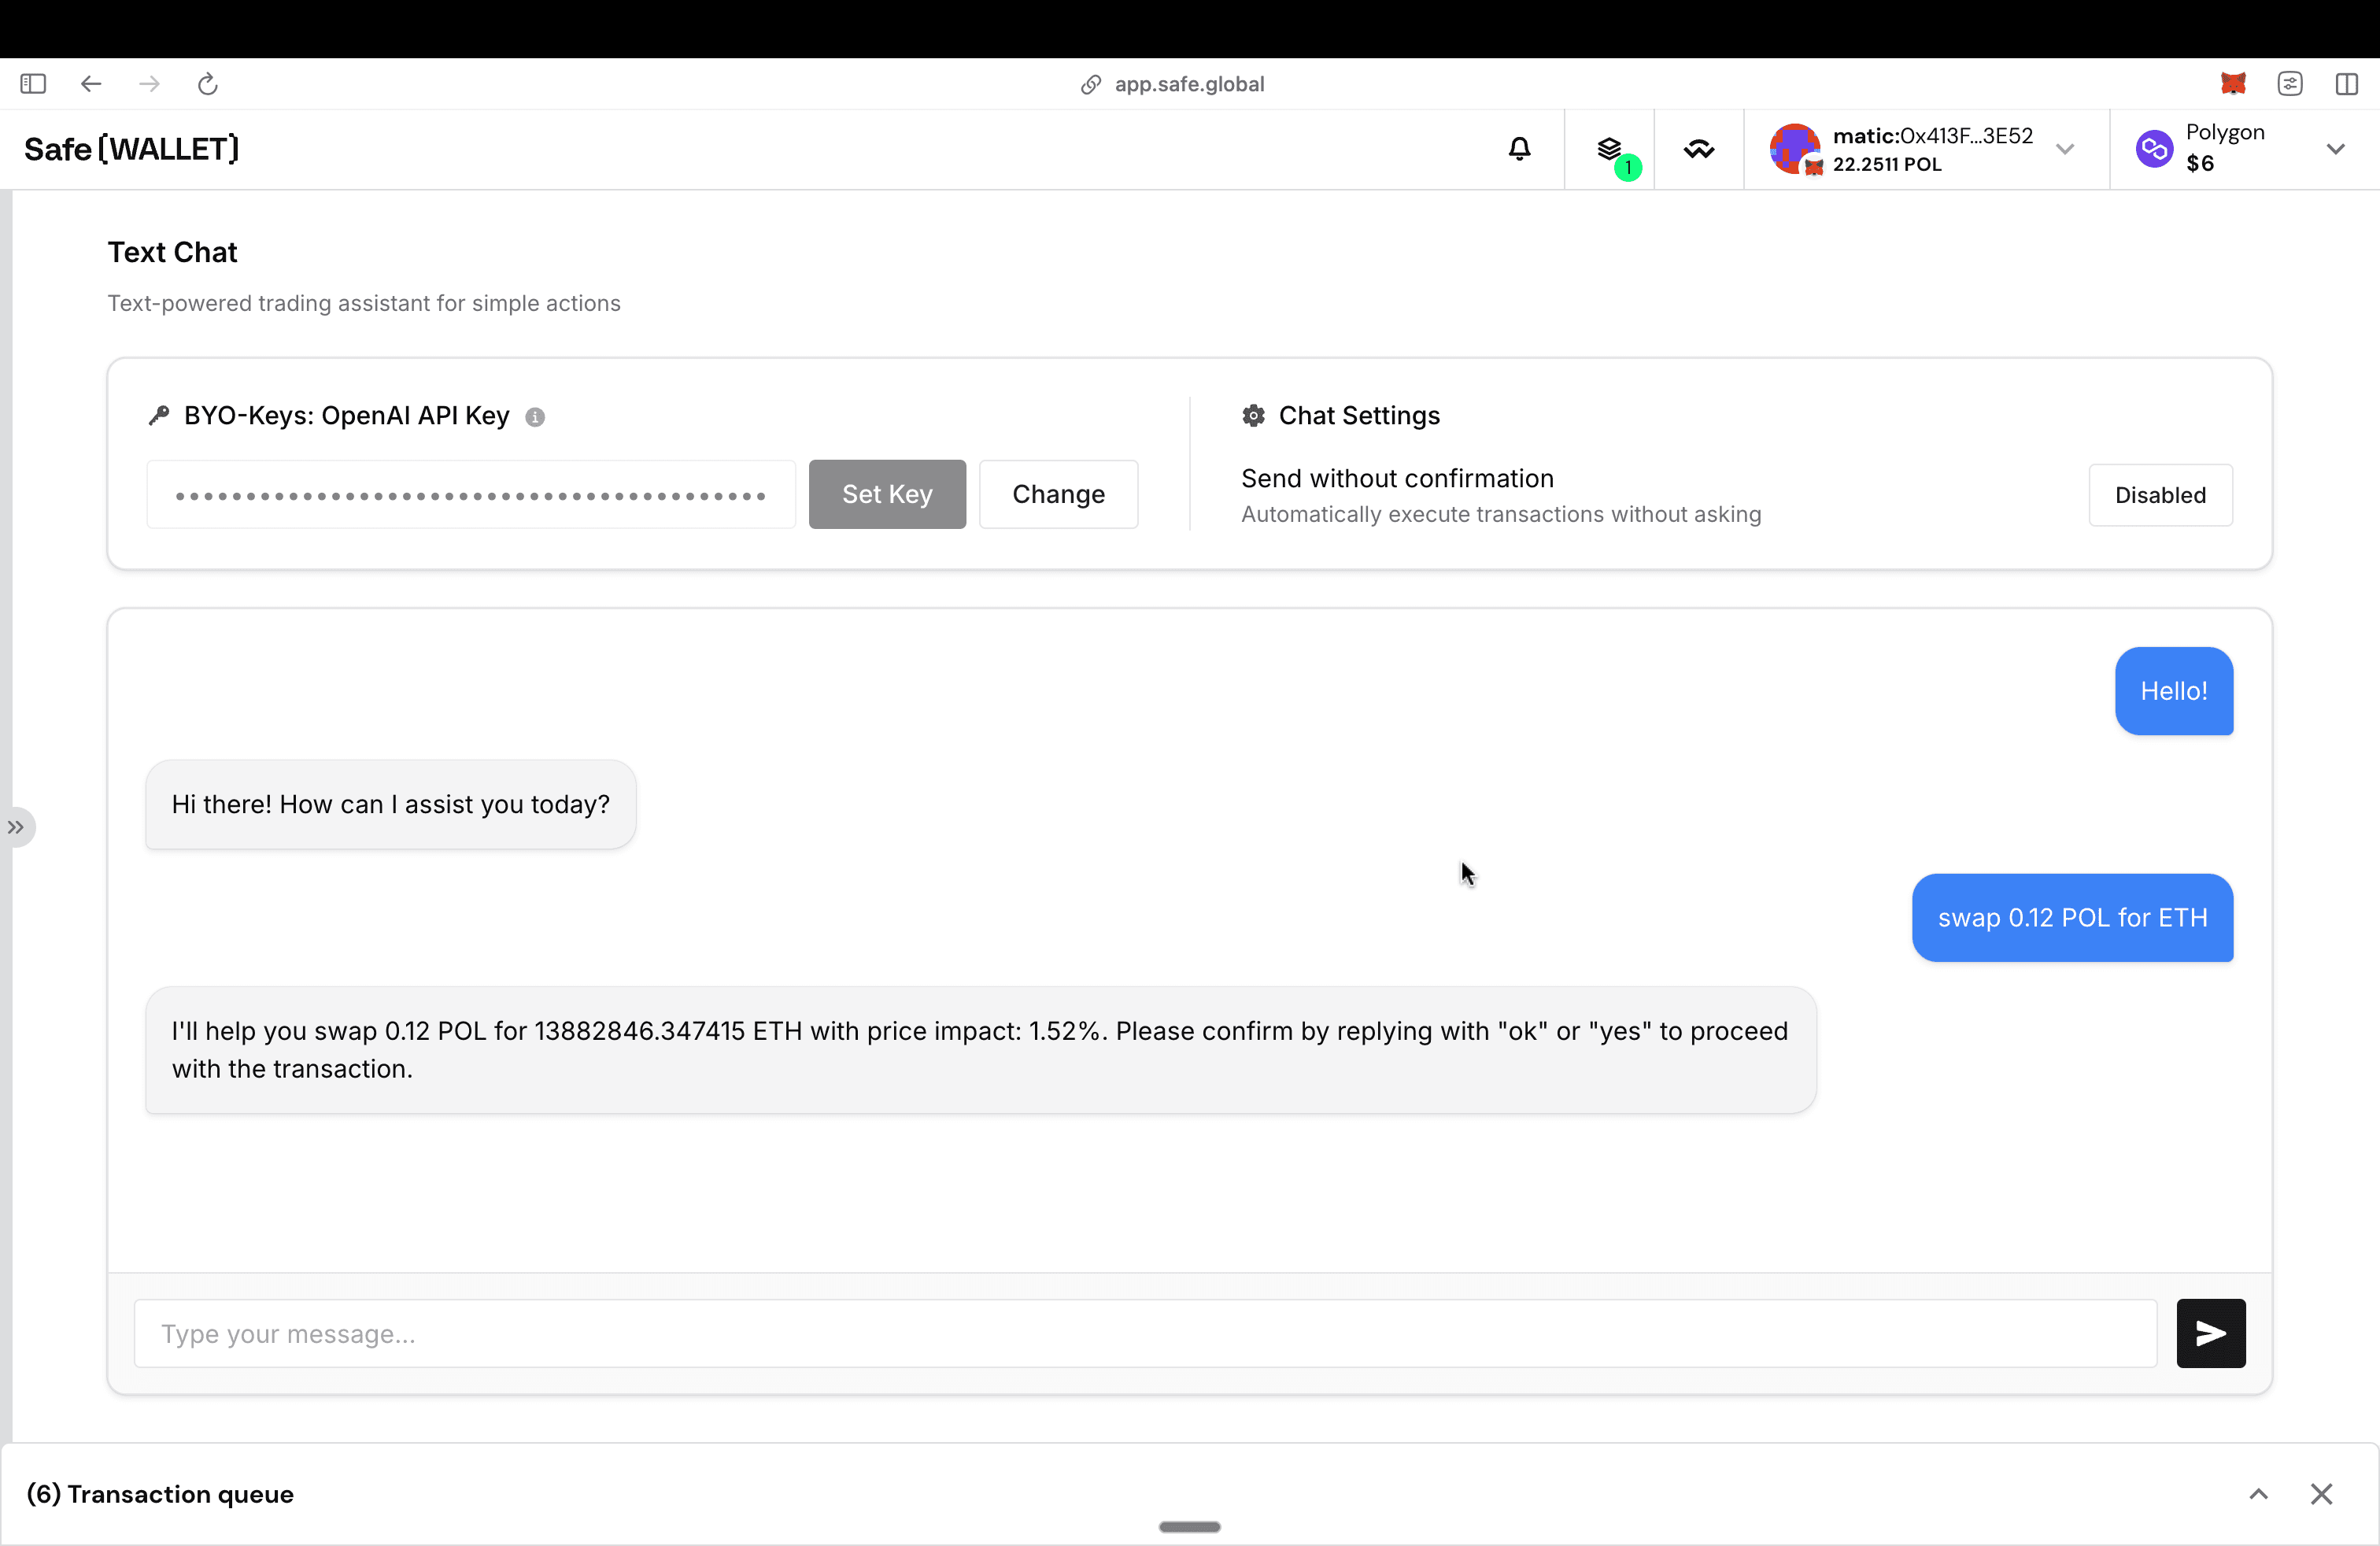Open the Polygon network dropdown
The image size is (2380, 1546).
(x=2334, y=149)
